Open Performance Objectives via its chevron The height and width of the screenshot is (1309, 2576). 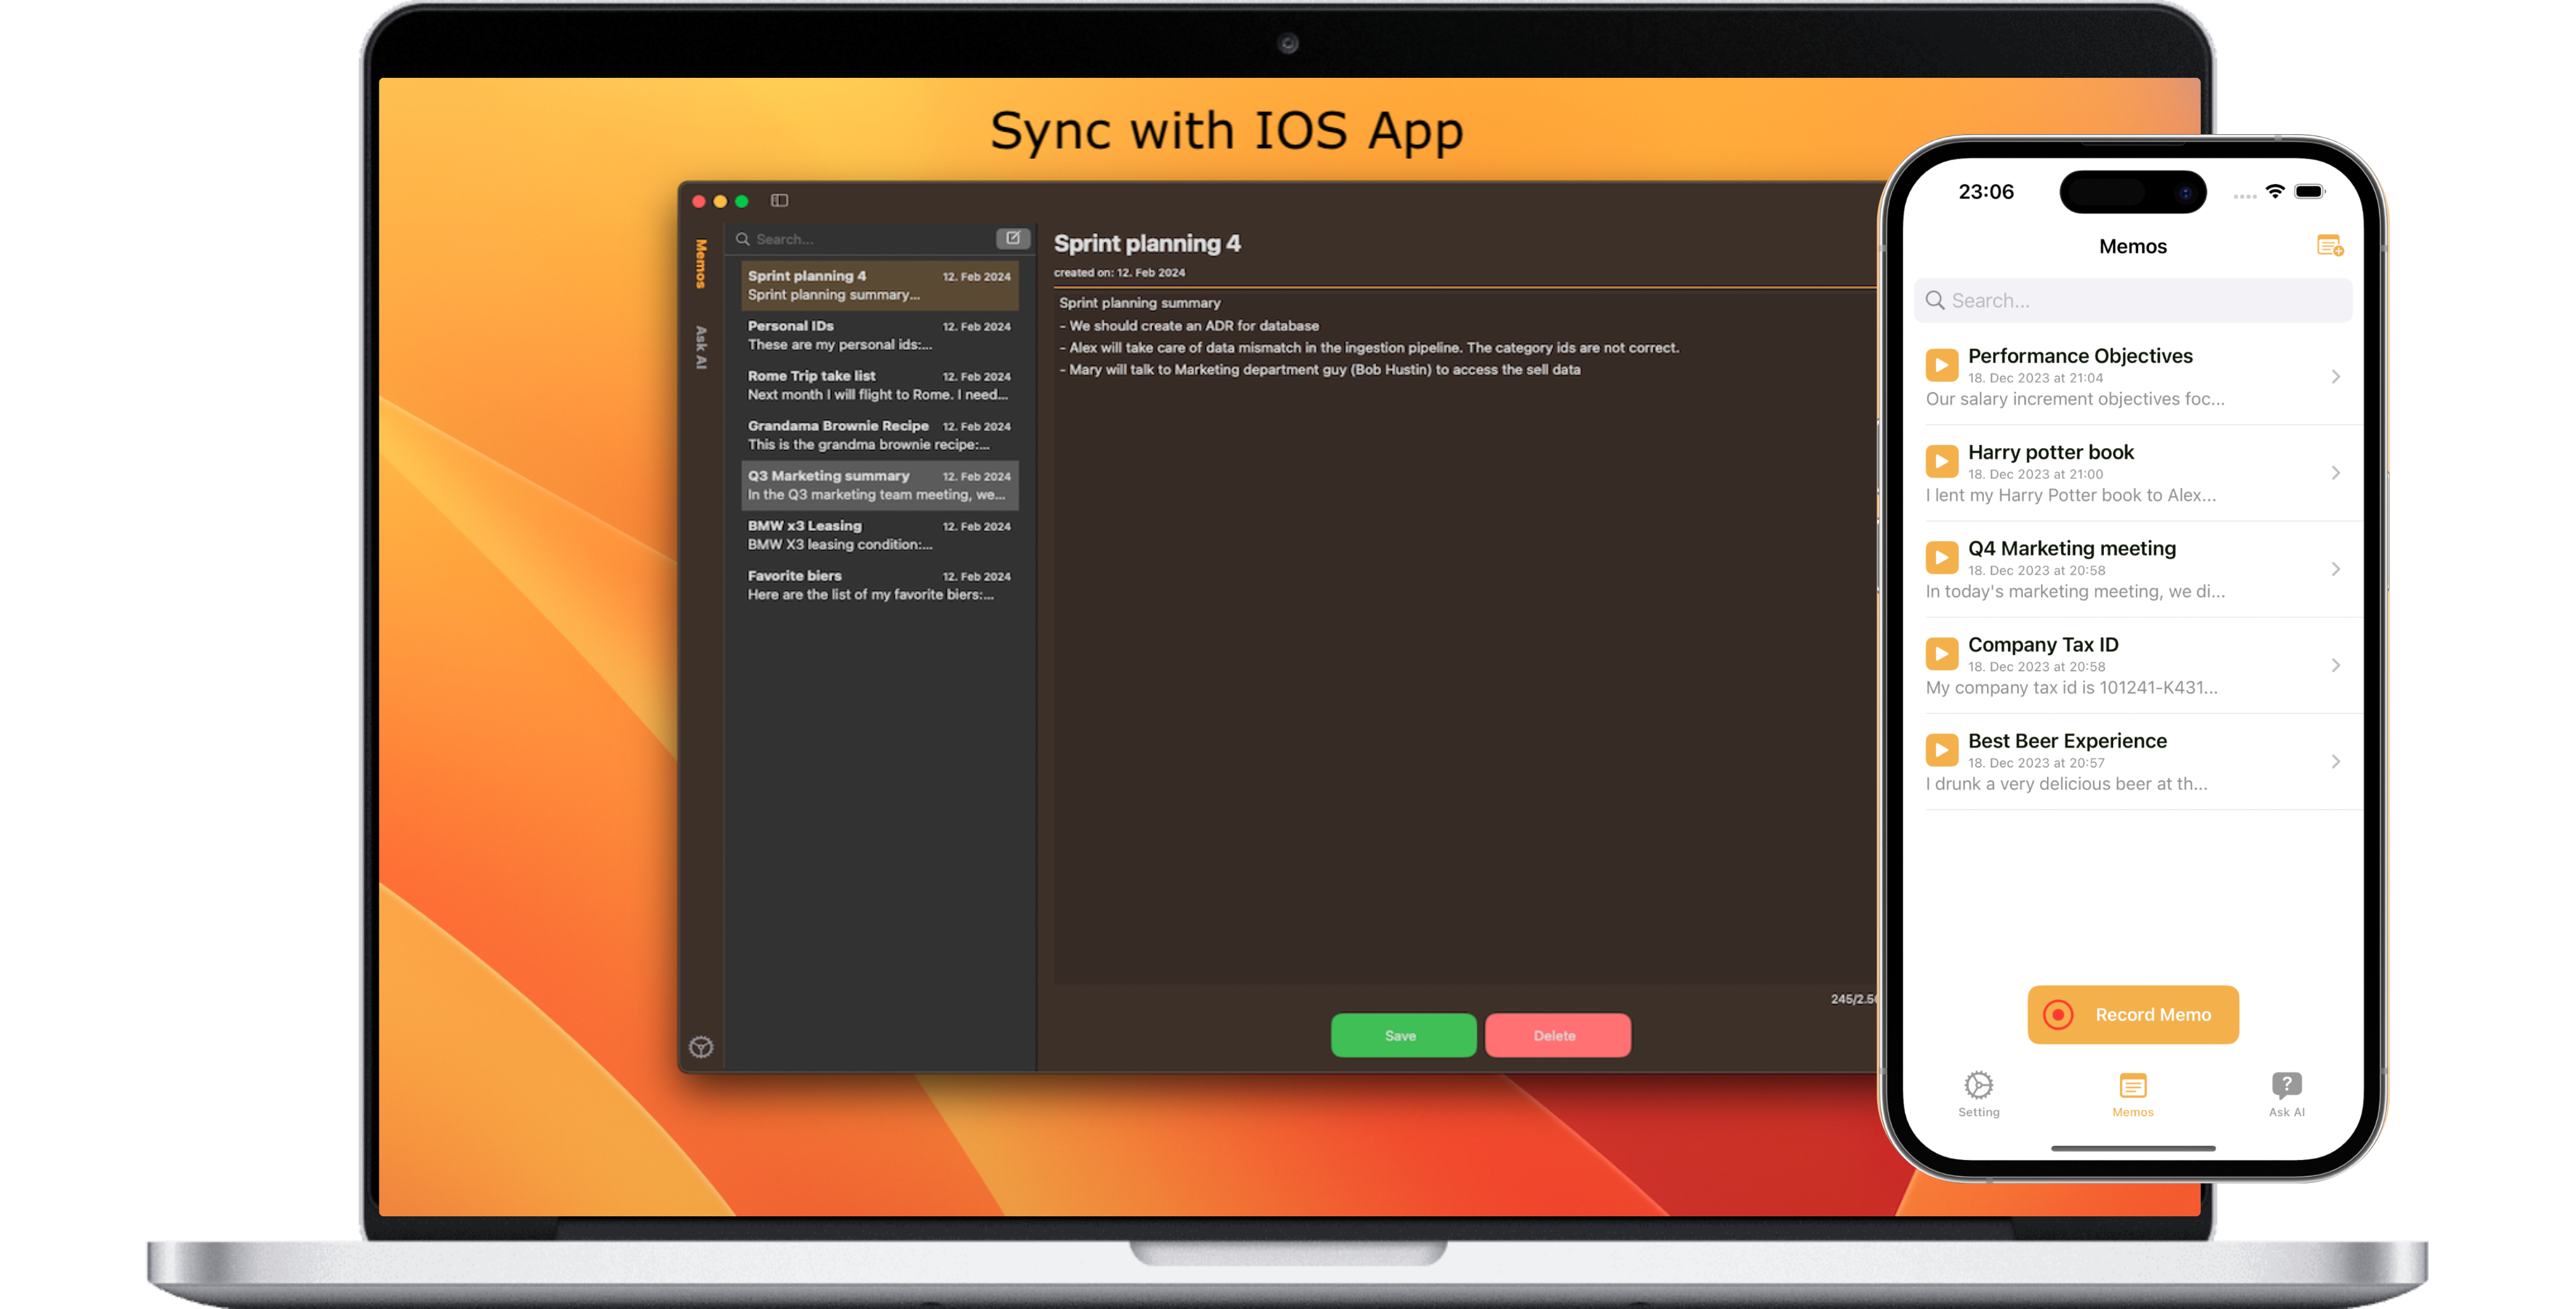click(x=2335, y=377)
